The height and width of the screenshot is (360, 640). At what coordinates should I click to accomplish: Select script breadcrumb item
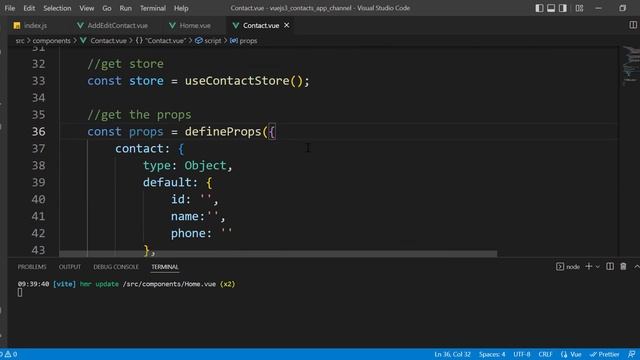point(208,41)
